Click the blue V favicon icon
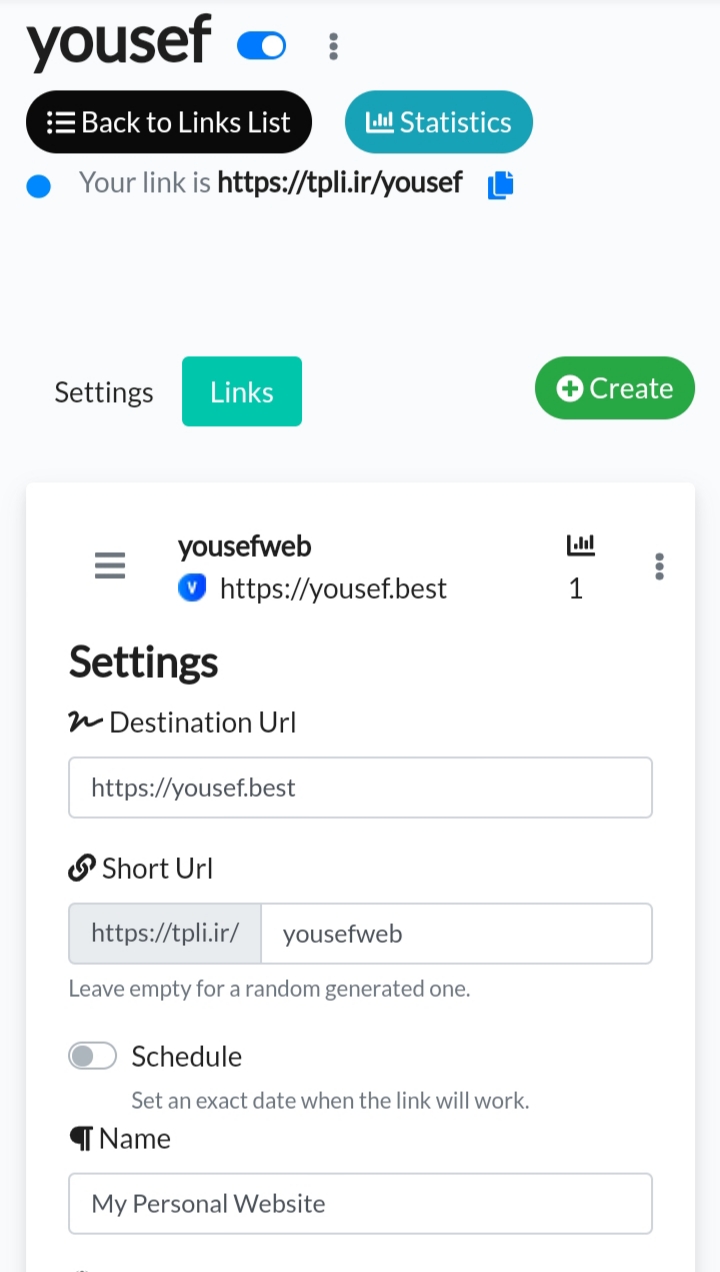 (191, 589)
